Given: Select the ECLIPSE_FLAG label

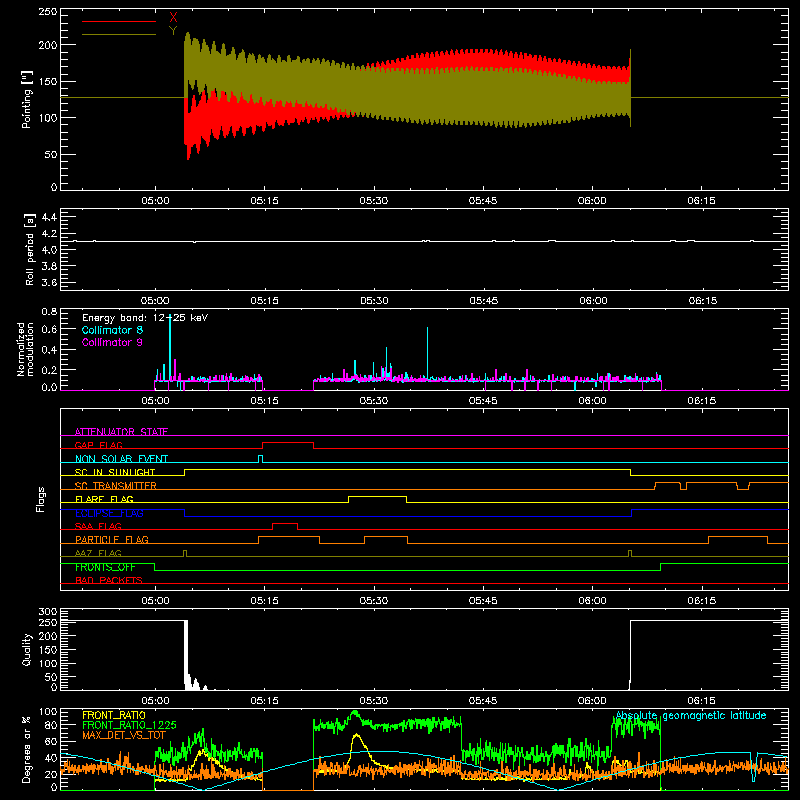Looking at the screenshot, I should point(109,513).
